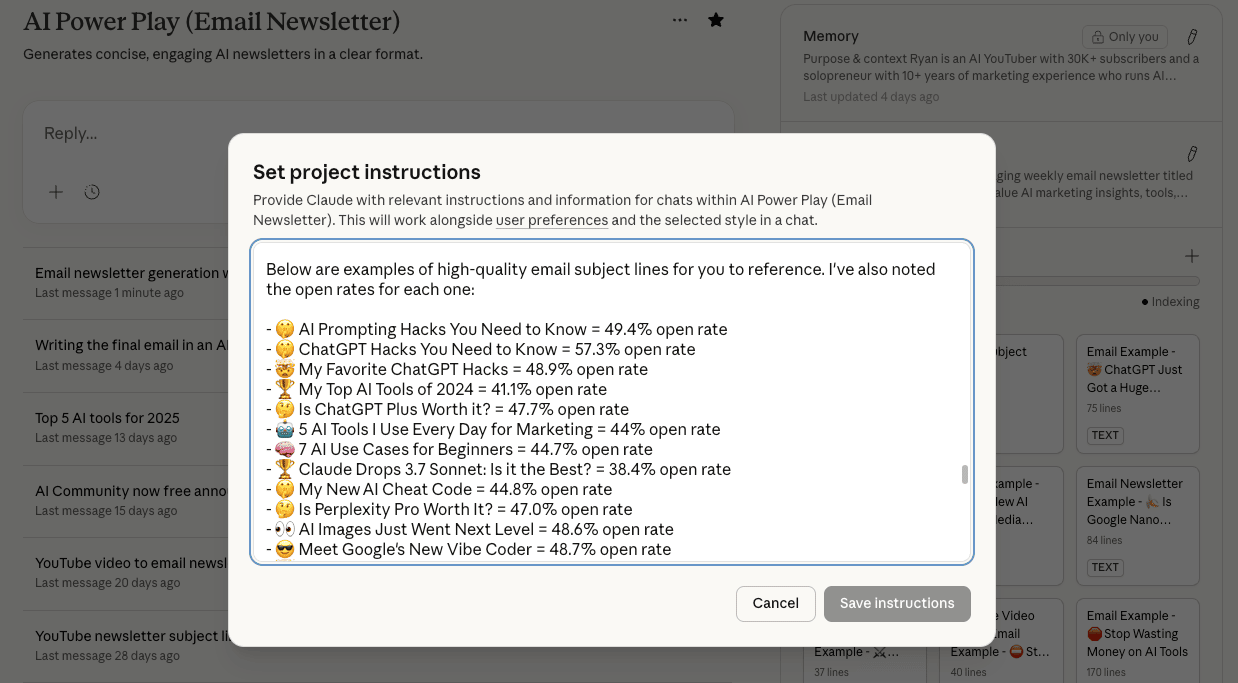
Task: Click the star favorite icon
Action: [x=716, y=20]
